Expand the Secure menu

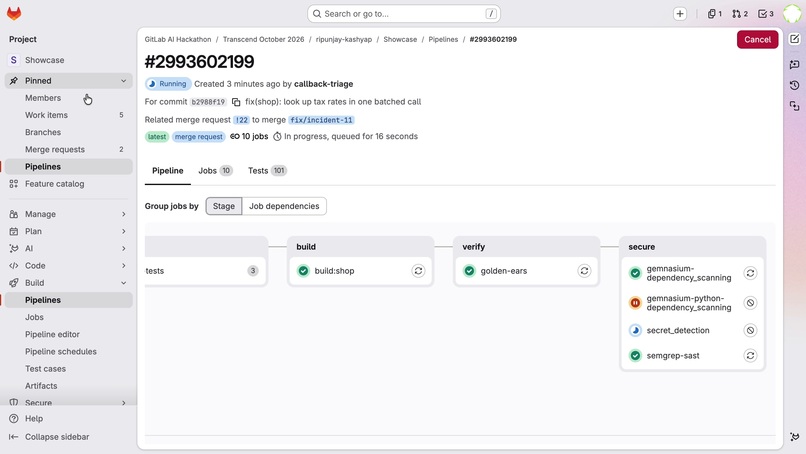68,403
